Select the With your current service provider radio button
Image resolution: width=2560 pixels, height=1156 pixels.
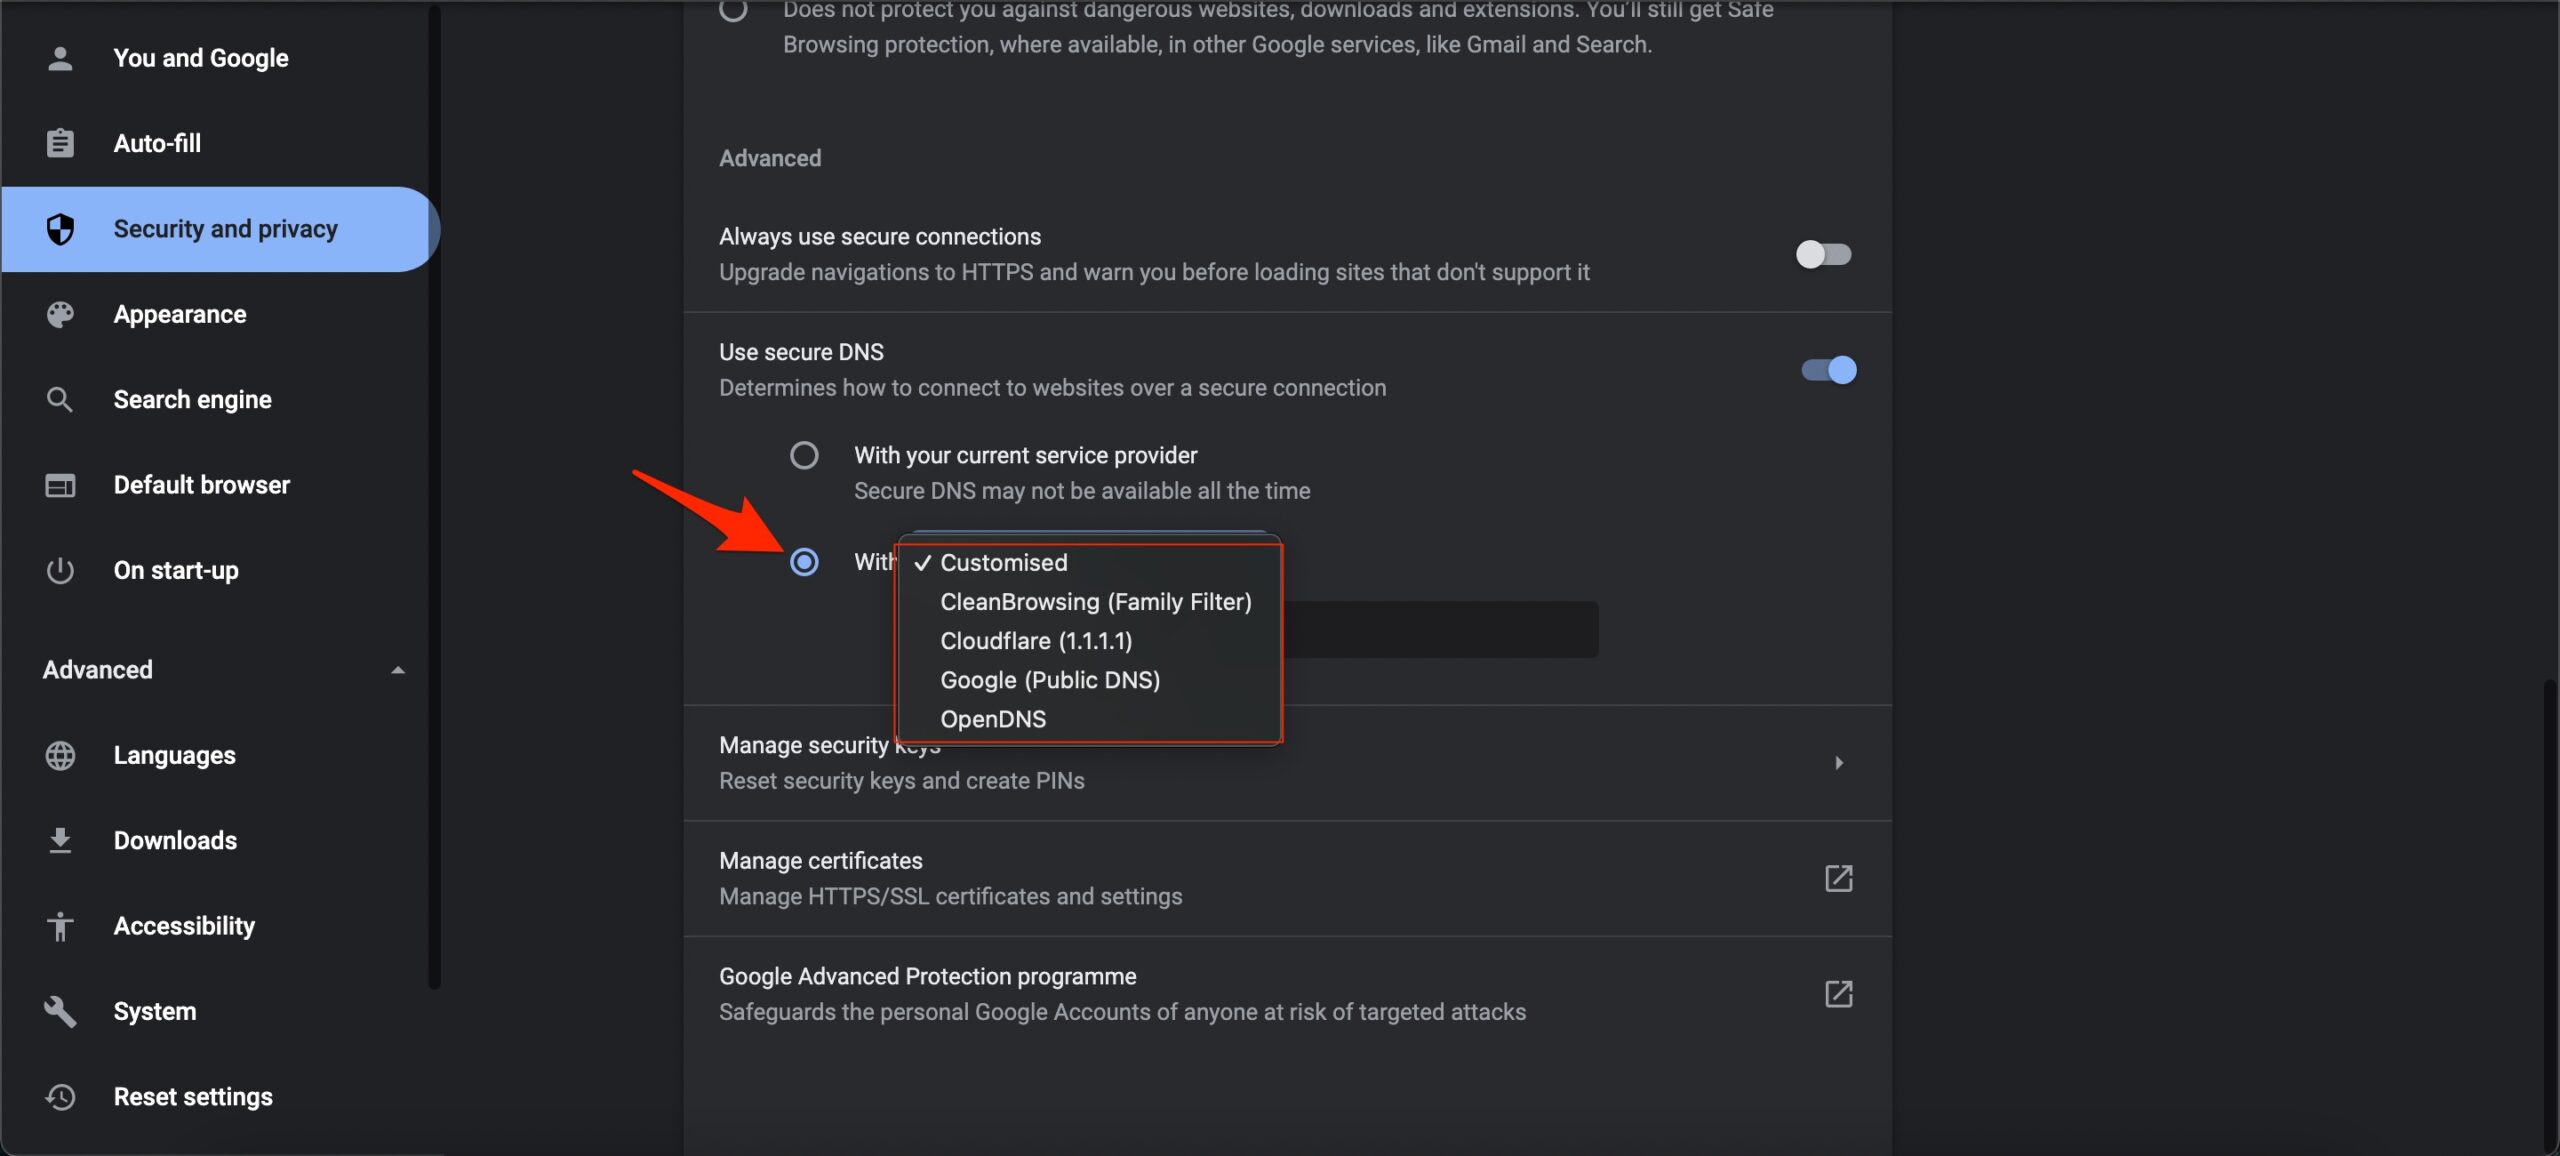pos(803,456)
